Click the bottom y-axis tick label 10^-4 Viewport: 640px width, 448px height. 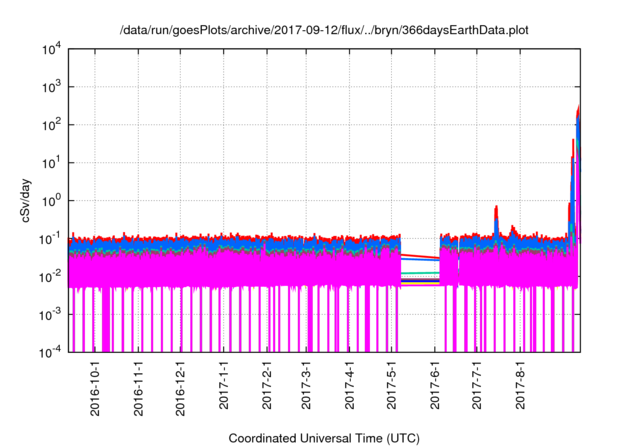coord(50,352)
